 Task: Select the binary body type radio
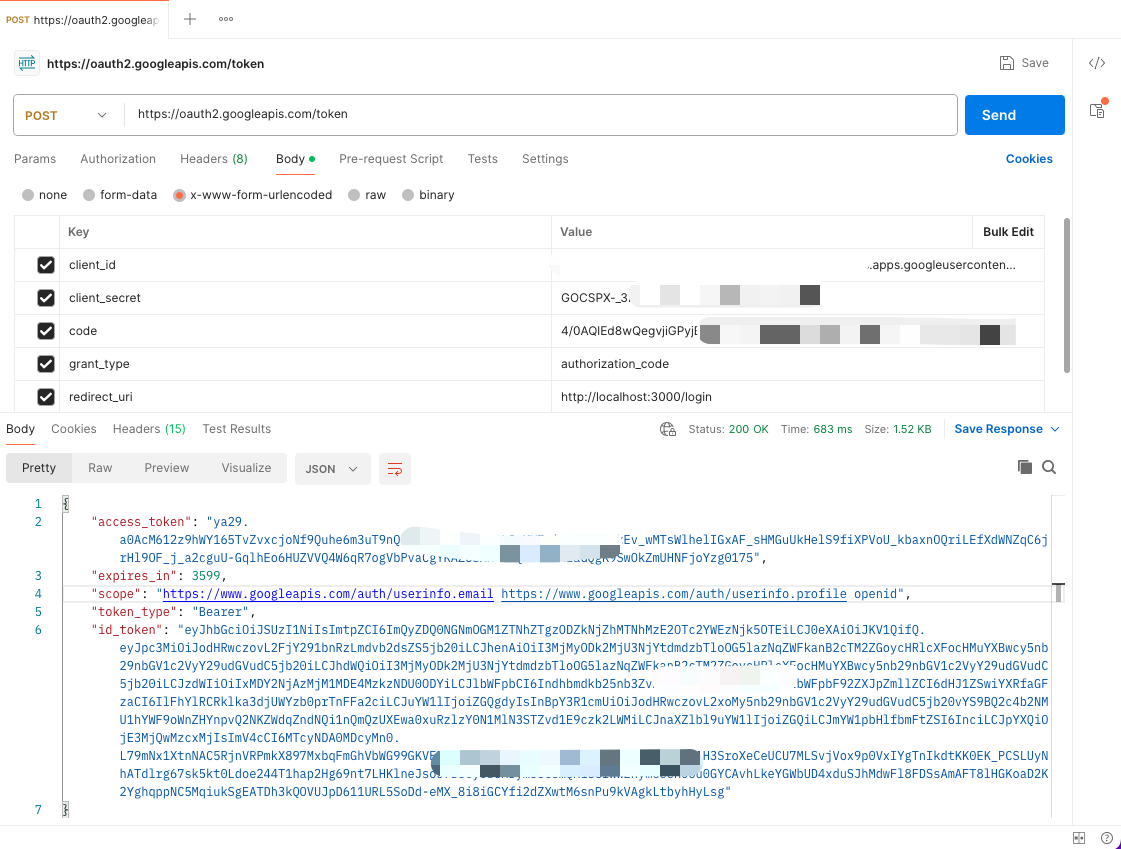pos(408,195)
